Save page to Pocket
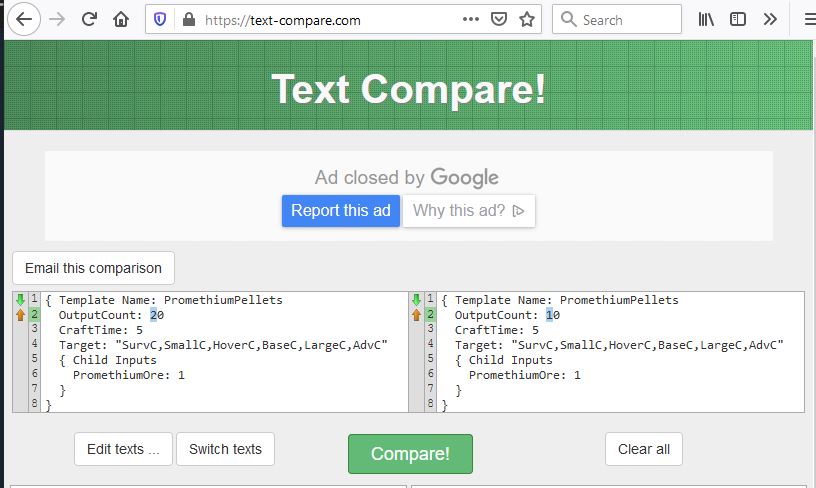This screenshot has height=488, width=816. 499,19
